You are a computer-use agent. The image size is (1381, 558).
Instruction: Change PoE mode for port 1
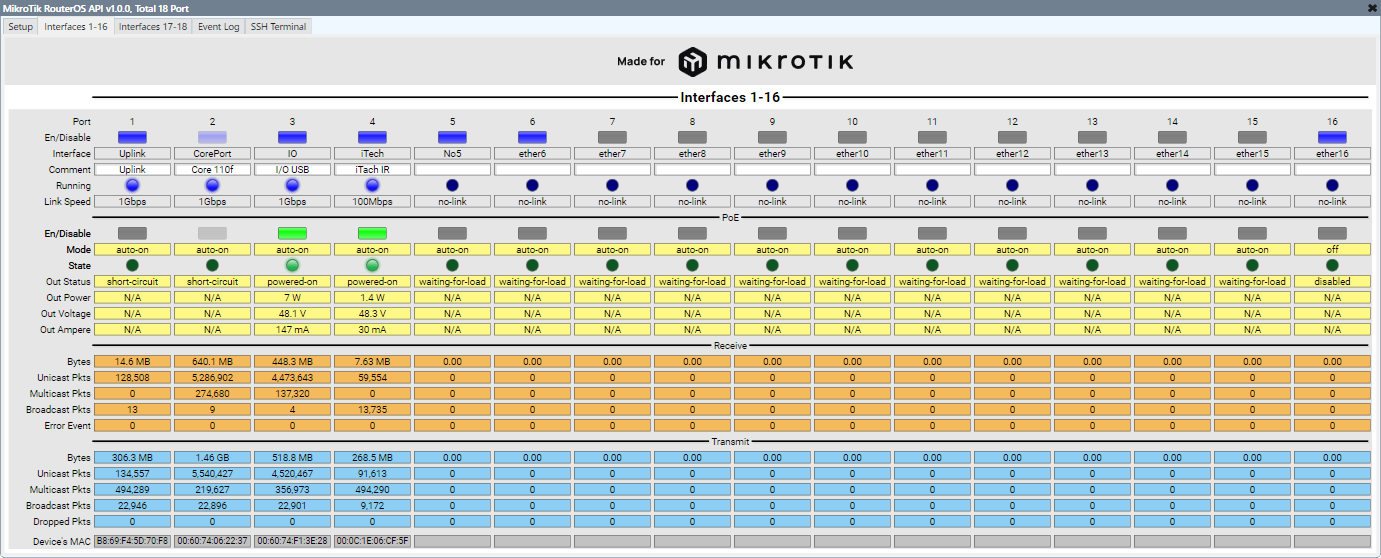coord(132,250)
